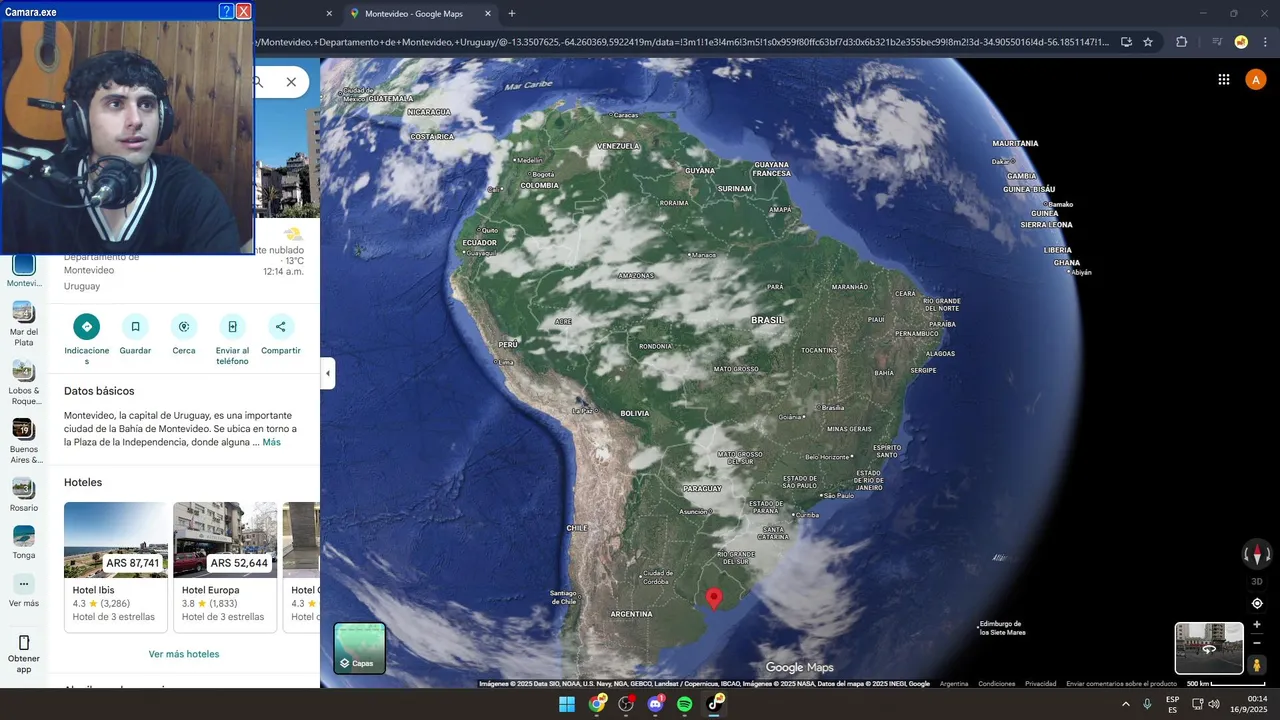Click the ESP ES language indicator
Screen dimensions: 1280x720
click(x=1172, y=704)
